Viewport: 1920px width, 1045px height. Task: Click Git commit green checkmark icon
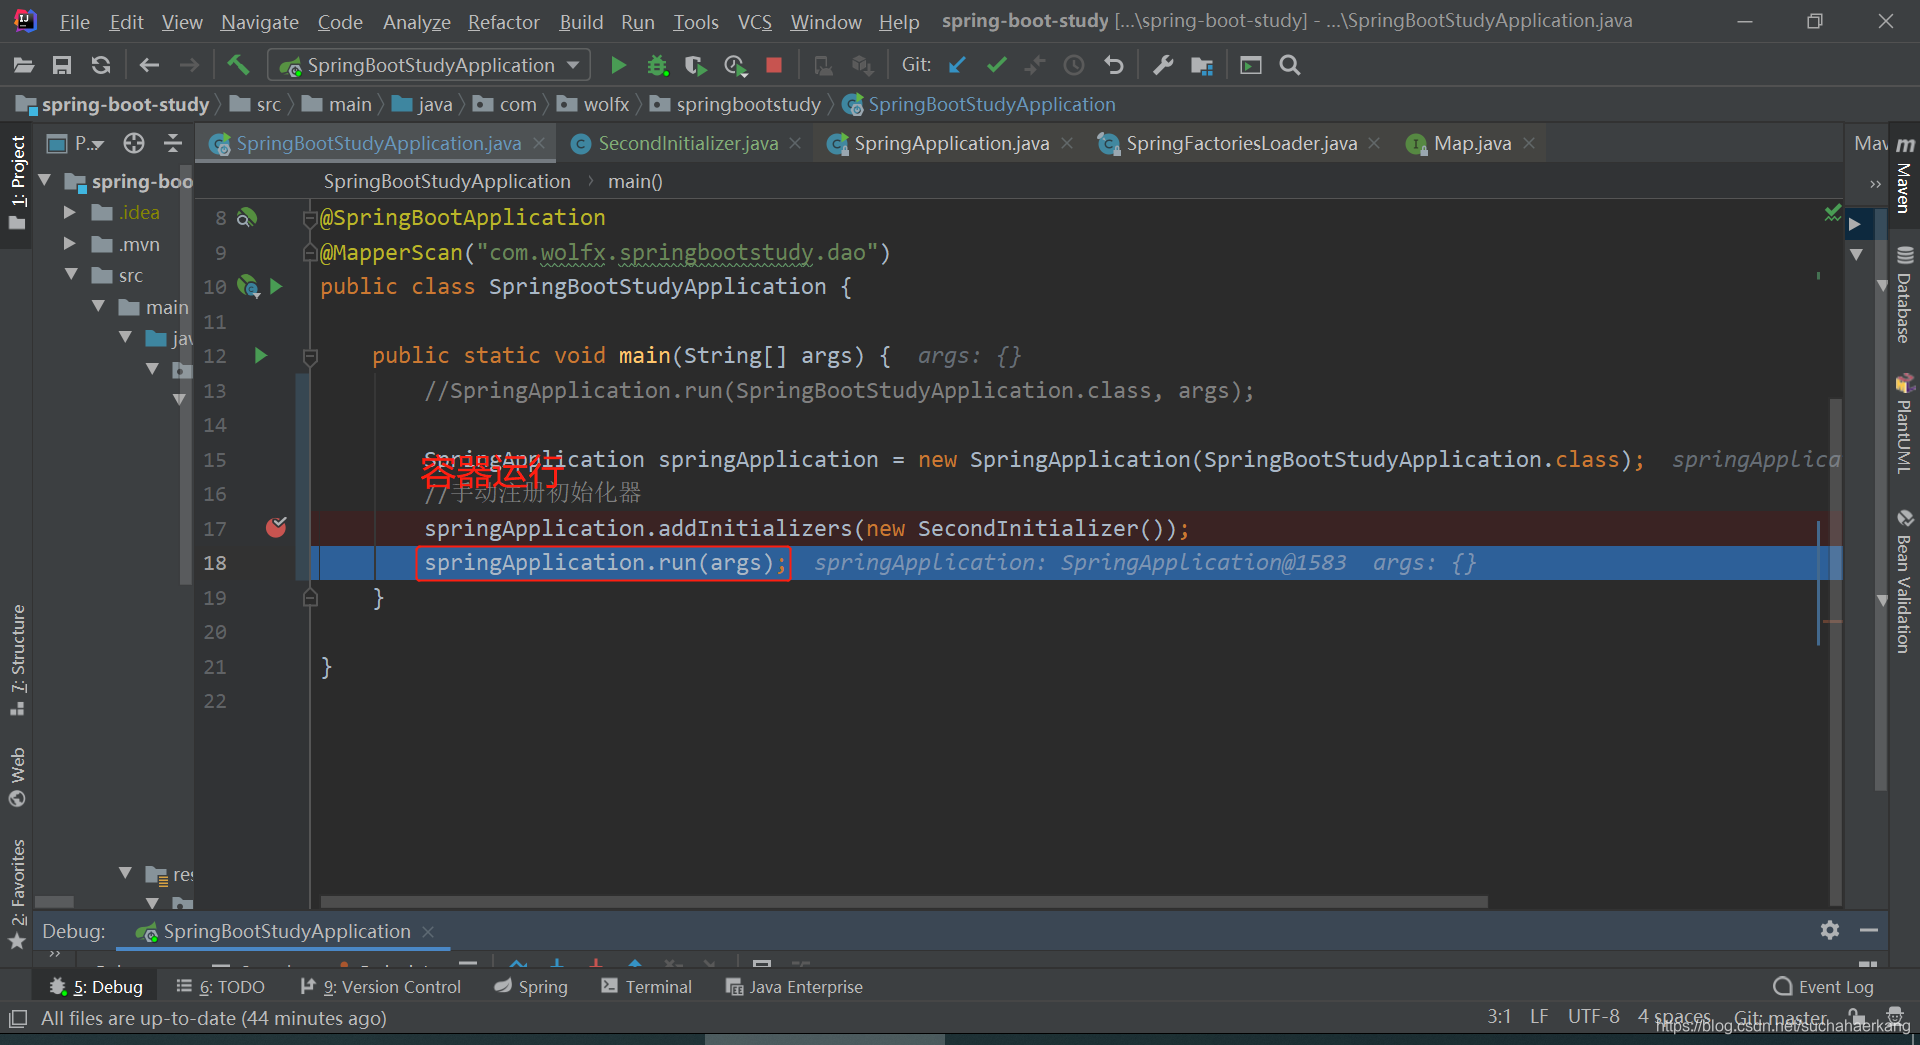(x=996, y=65)
